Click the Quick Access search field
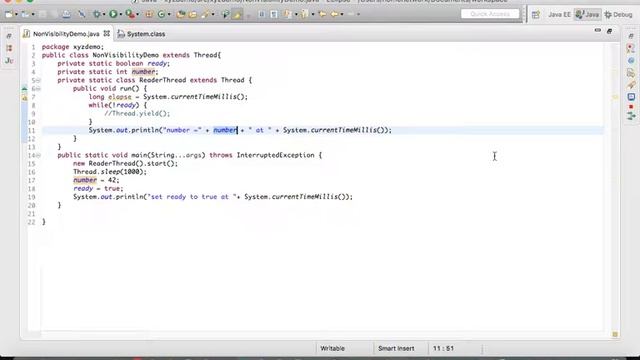 pos(490,14)
